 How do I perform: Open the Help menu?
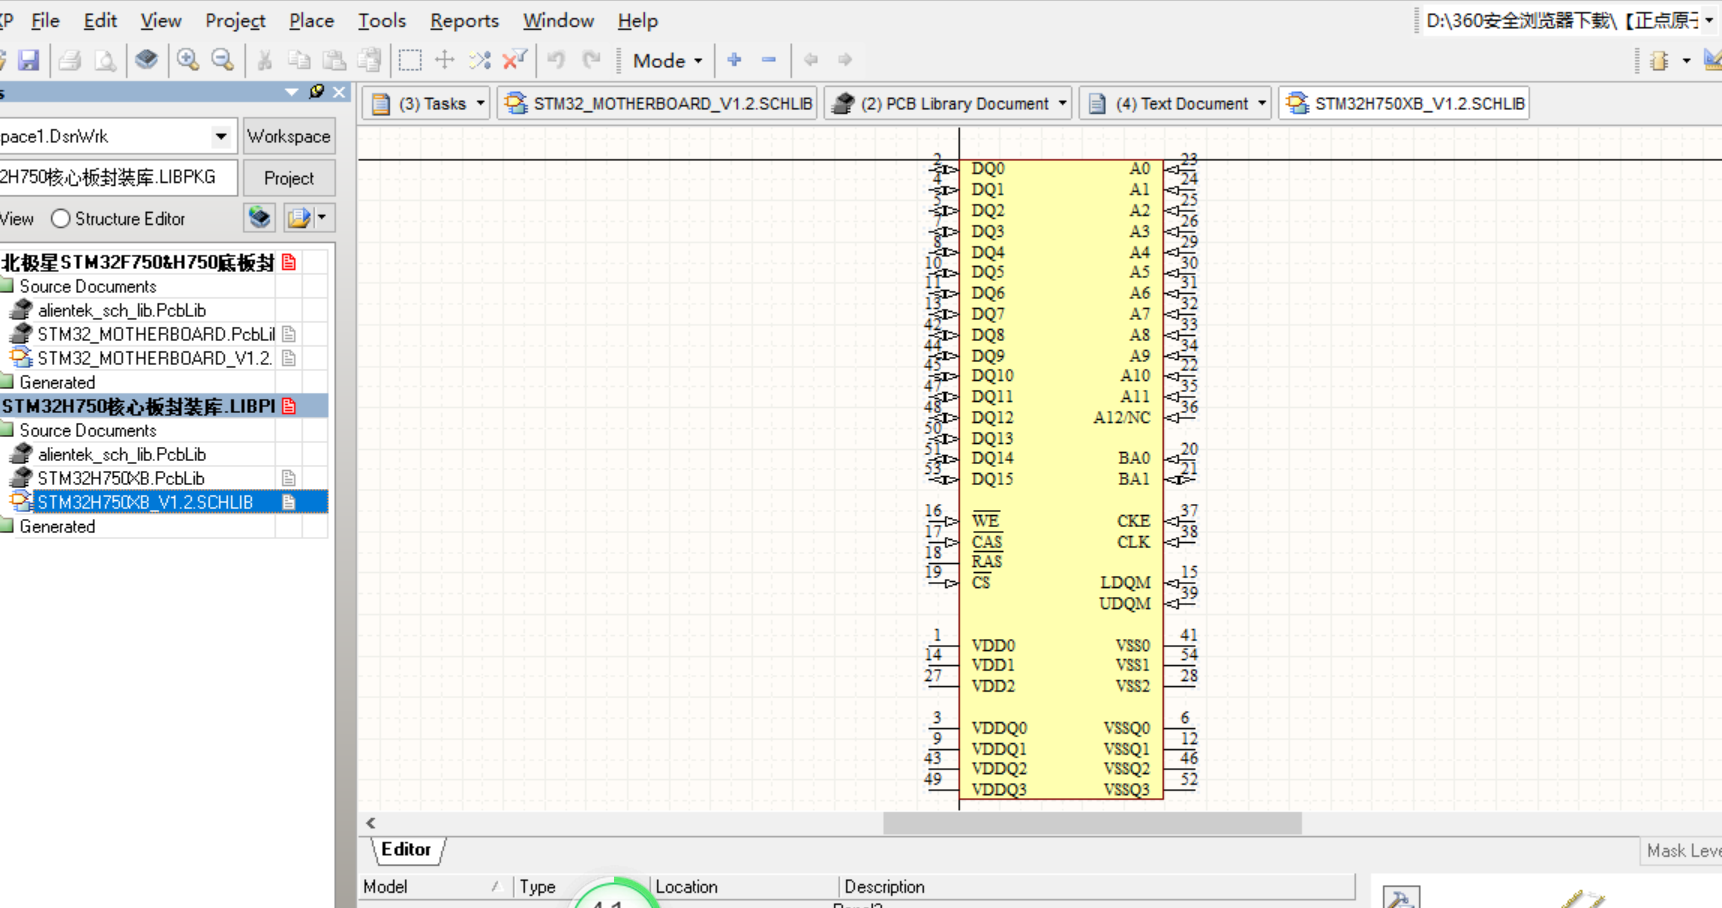(x=637, y=20)
